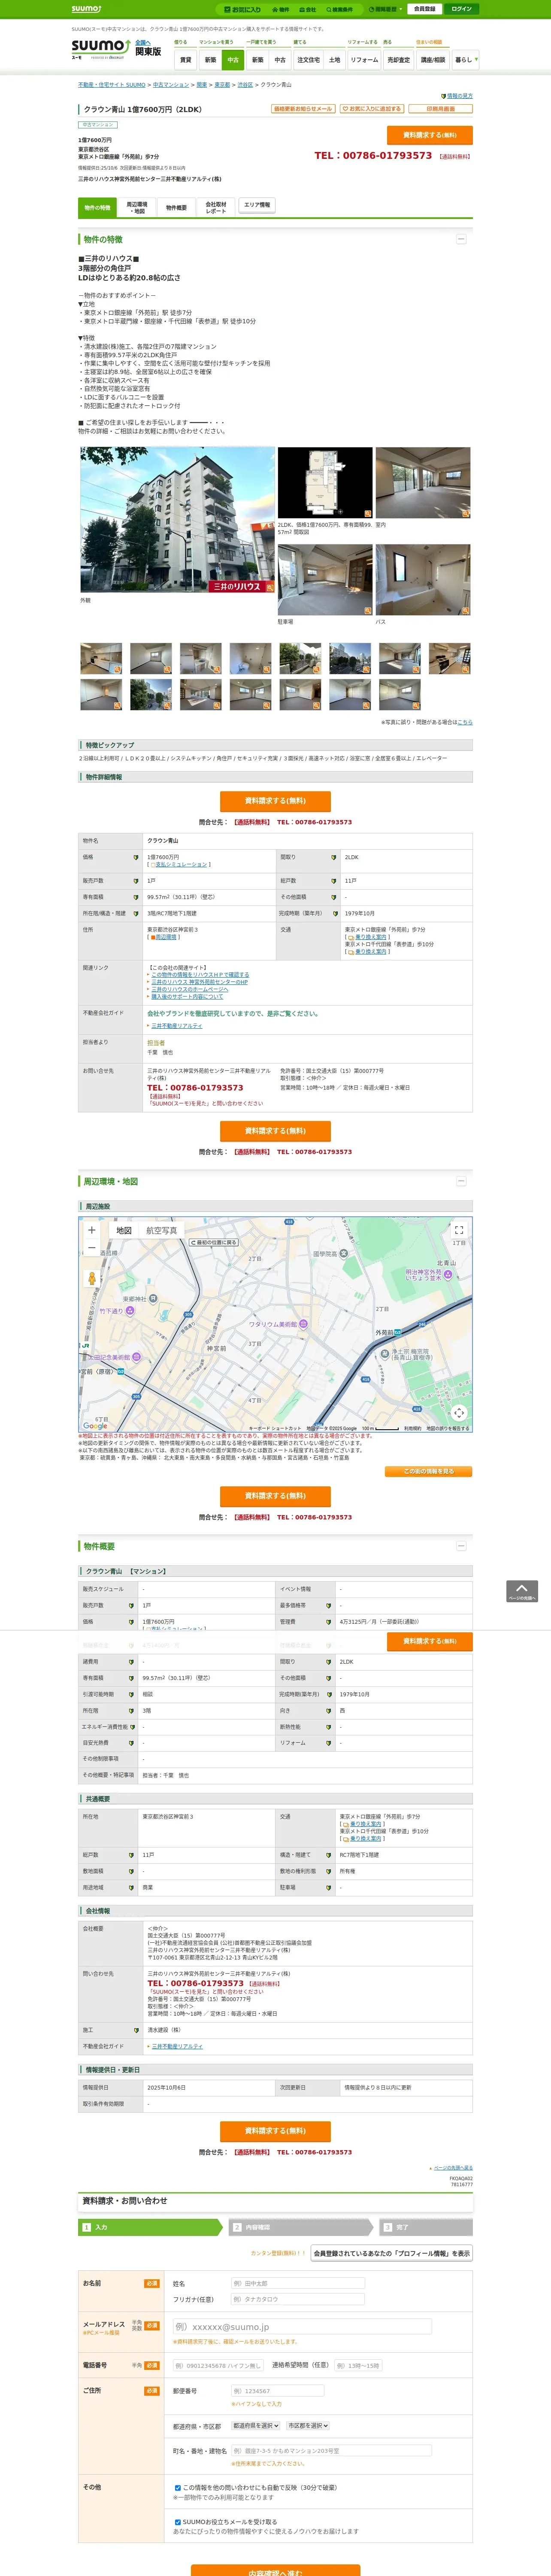Image resolution: width=551 pixels, height=2576 pixels.
Task: Click the ログイン button
Action: pyautogui.click(x=461, y=9)
